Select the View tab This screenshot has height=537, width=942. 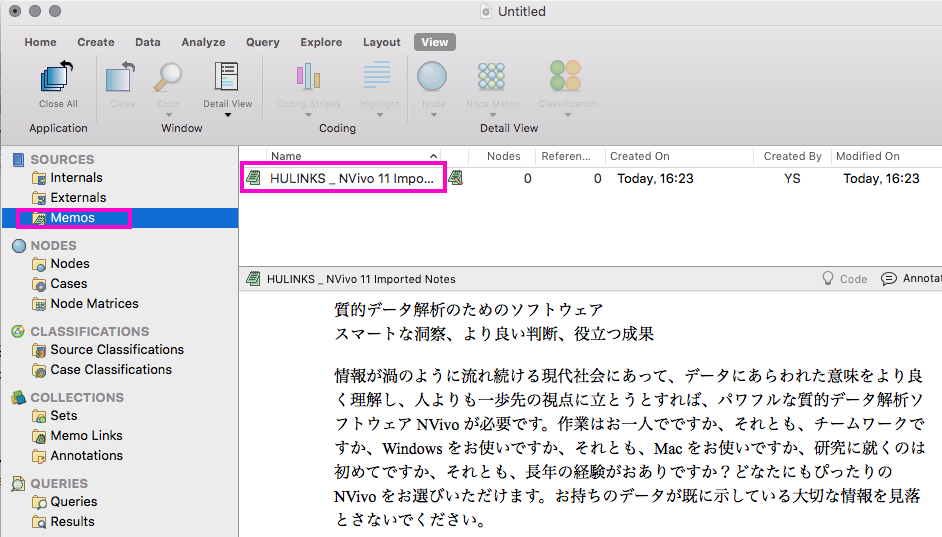point(434,42)
